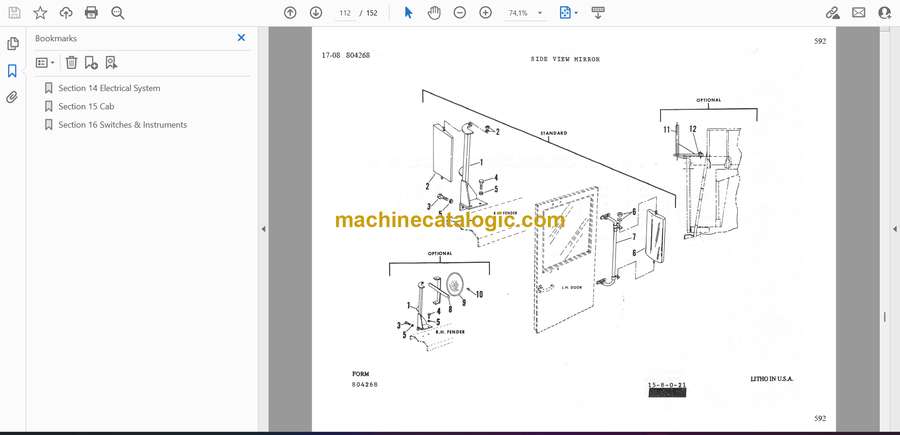The height and width of the screenshot is (435, 900).
Task: Open the find text magnifier tool
Action: (118, 13)
